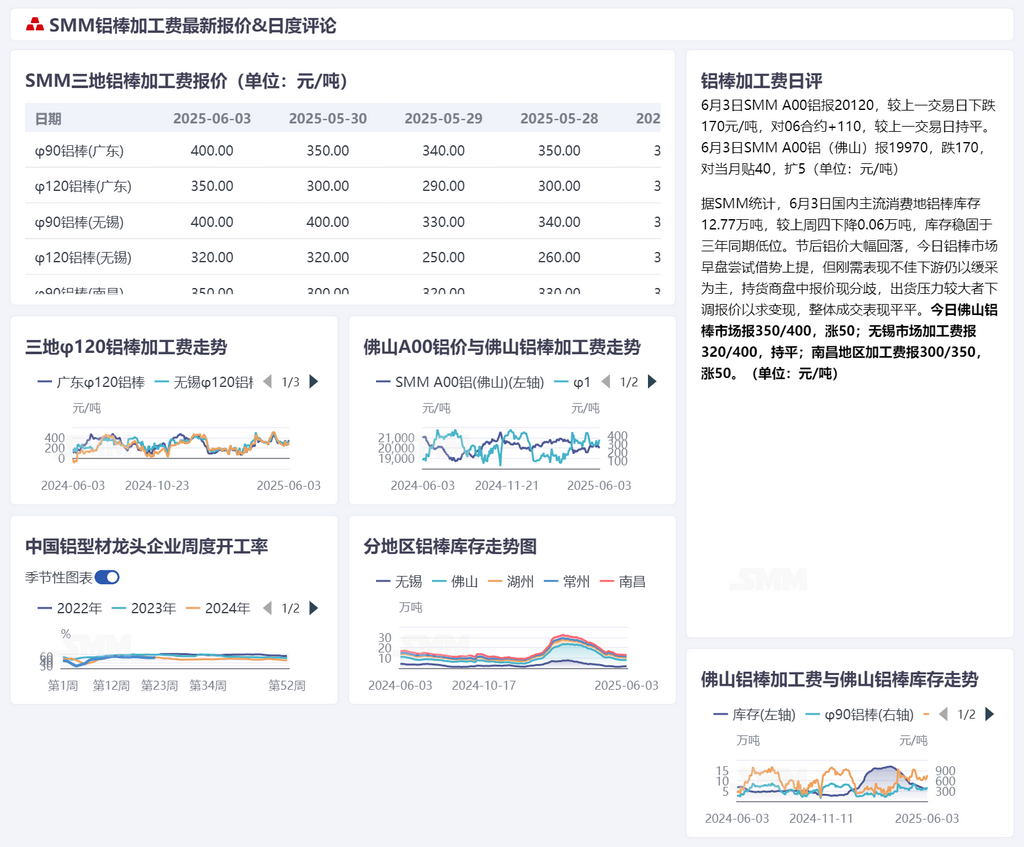
Task: Toggle φ90铝棒(右轴) legend series
Action: tap(860, 715)
